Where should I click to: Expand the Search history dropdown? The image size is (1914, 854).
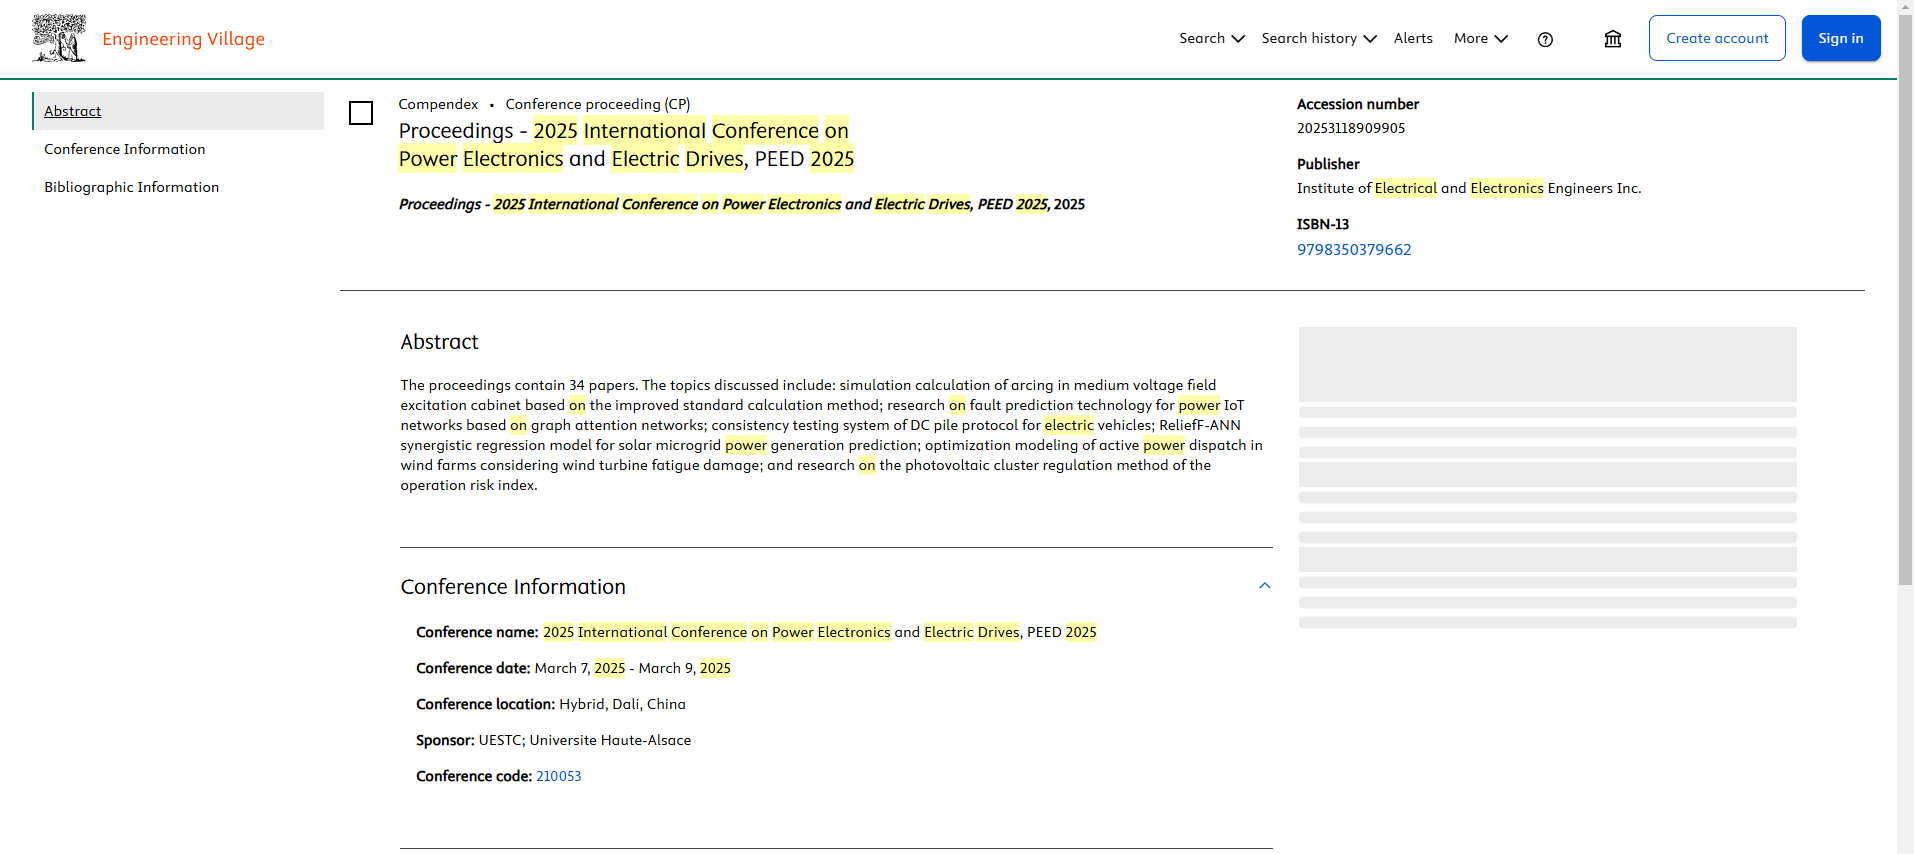[1319, 38]
